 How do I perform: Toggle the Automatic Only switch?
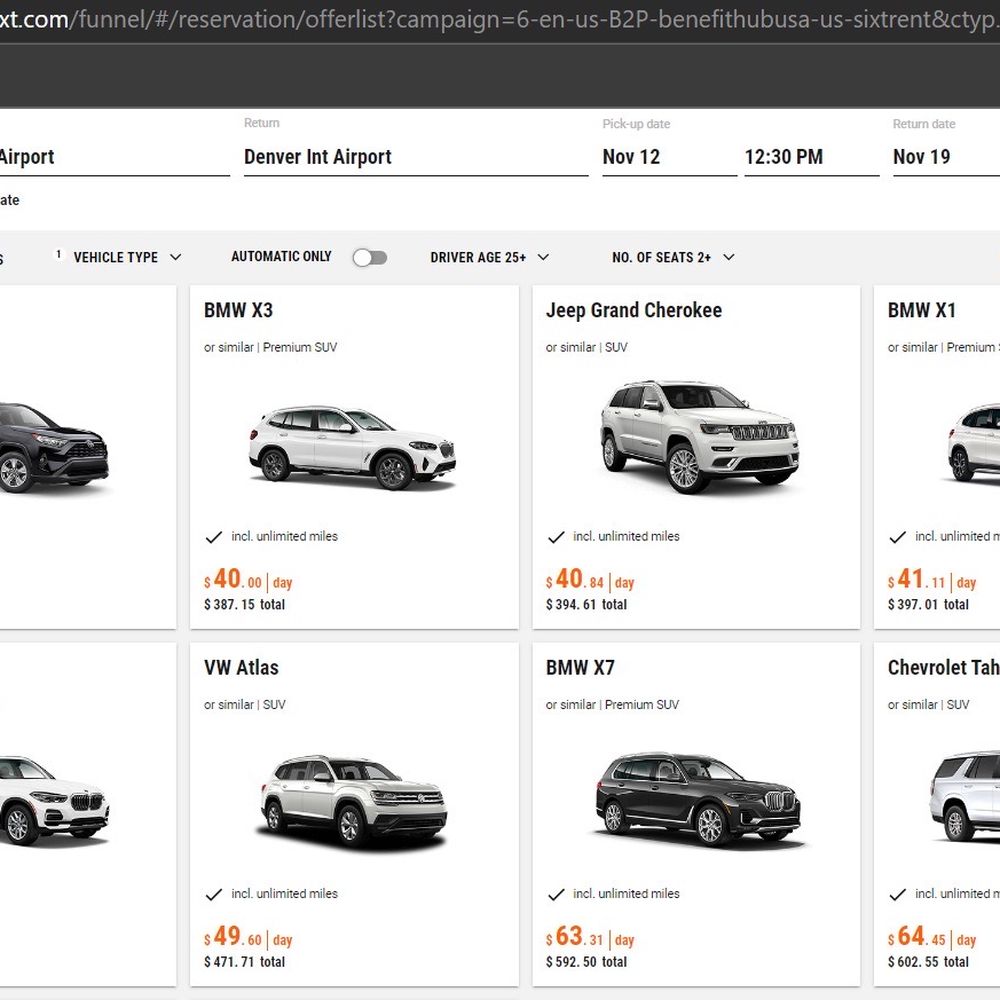pyautogui.click(x=370, y=258)
